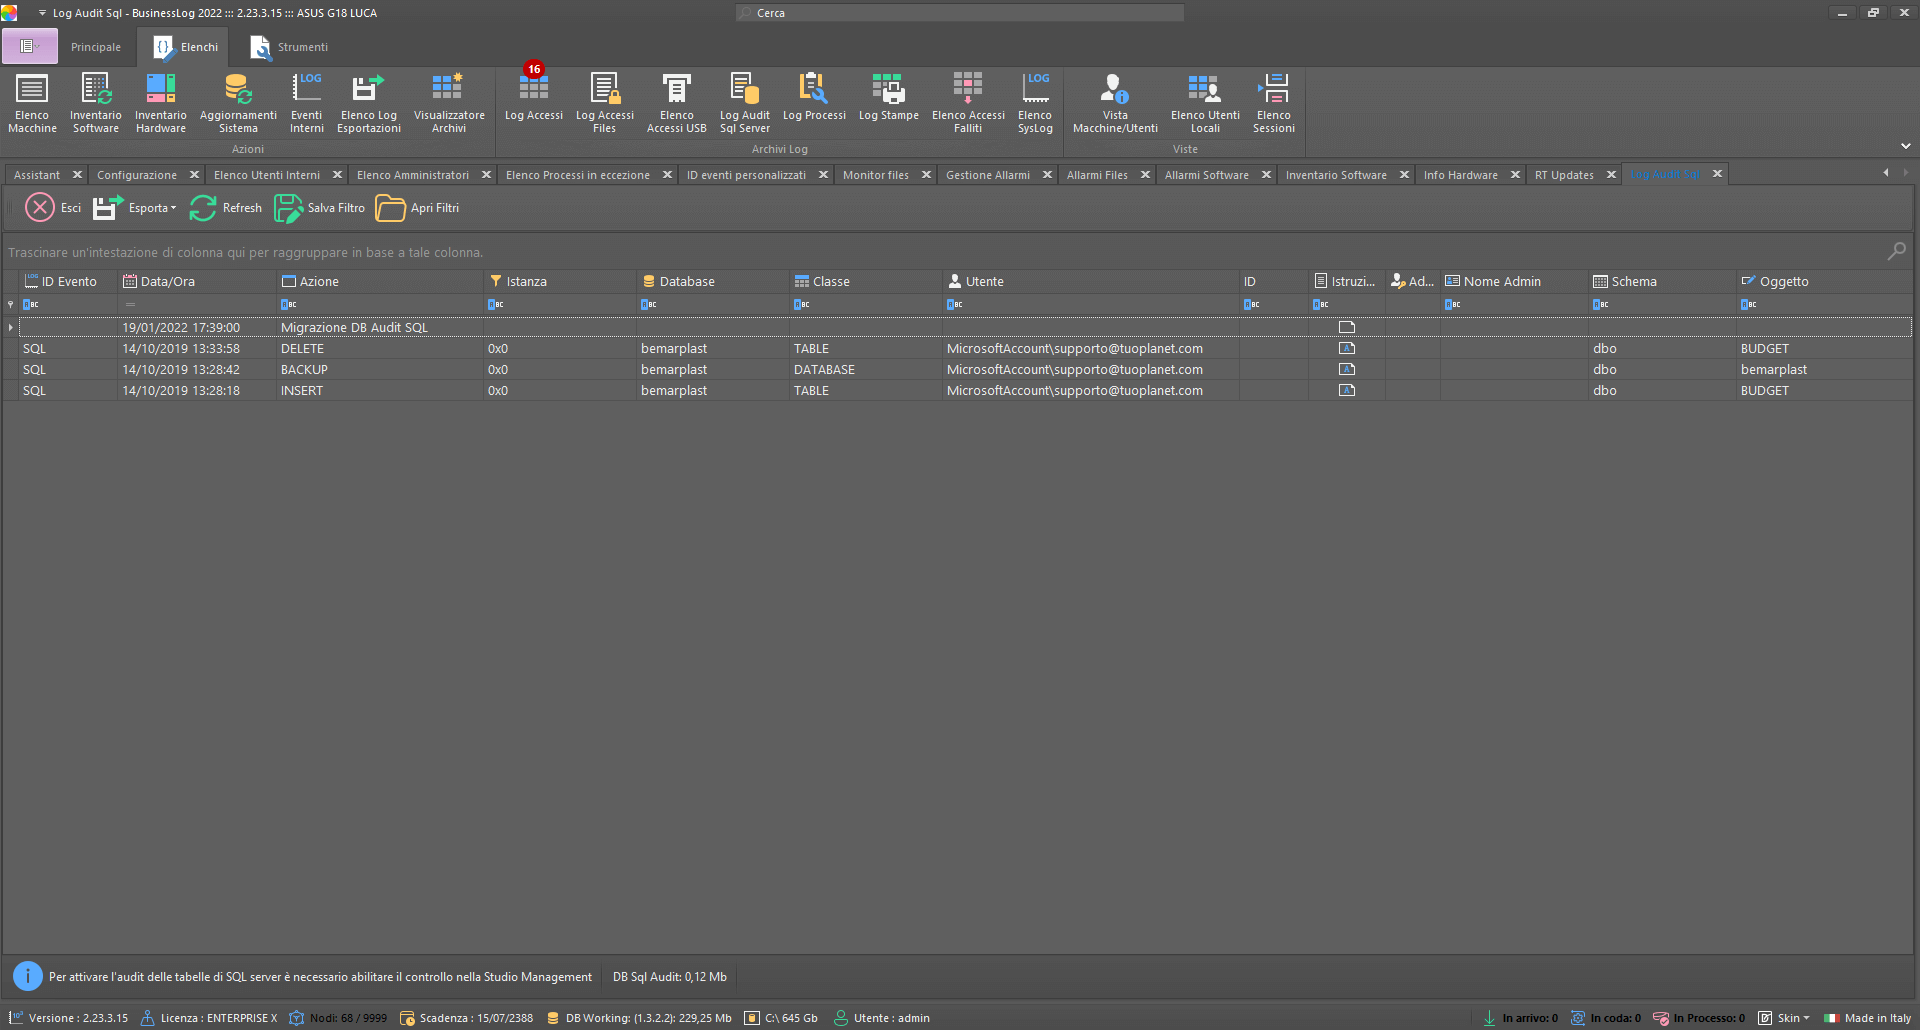The width and height of the screenshot is (1920, 1030).
Task: Open Elenco SysLog icon
Action: (x=1035, y=103)
